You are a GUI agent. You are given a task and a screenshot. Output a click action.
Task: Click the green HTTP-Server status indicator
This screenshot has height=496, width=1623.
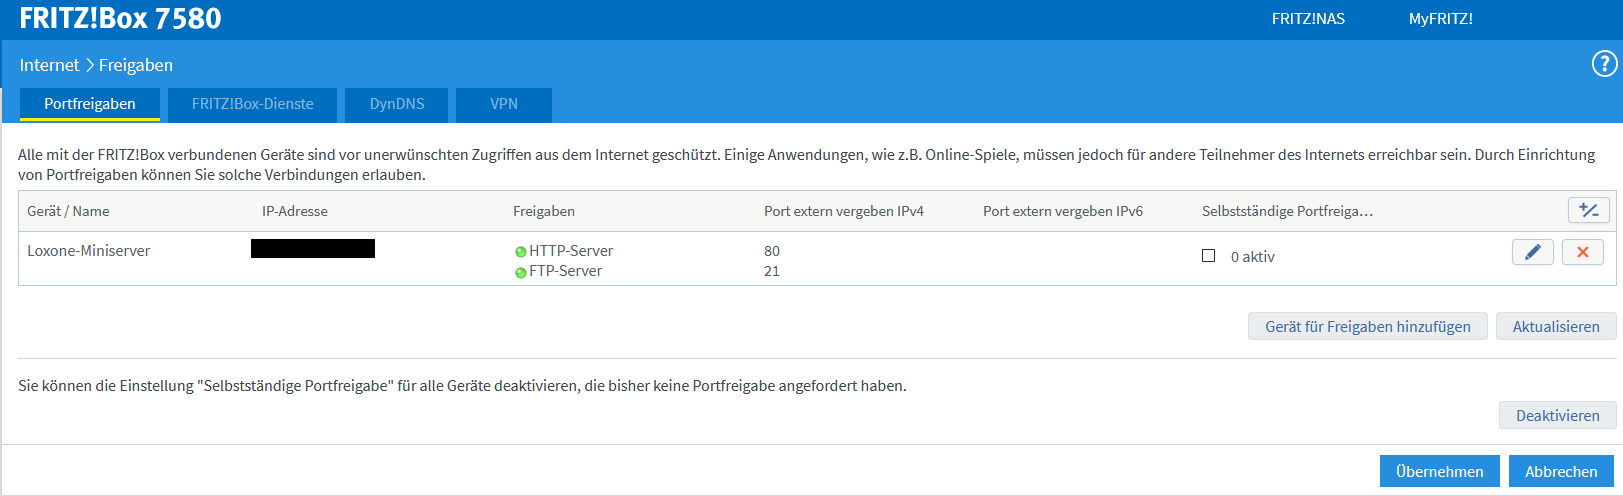pyautogui.click(x=520, y=252)
